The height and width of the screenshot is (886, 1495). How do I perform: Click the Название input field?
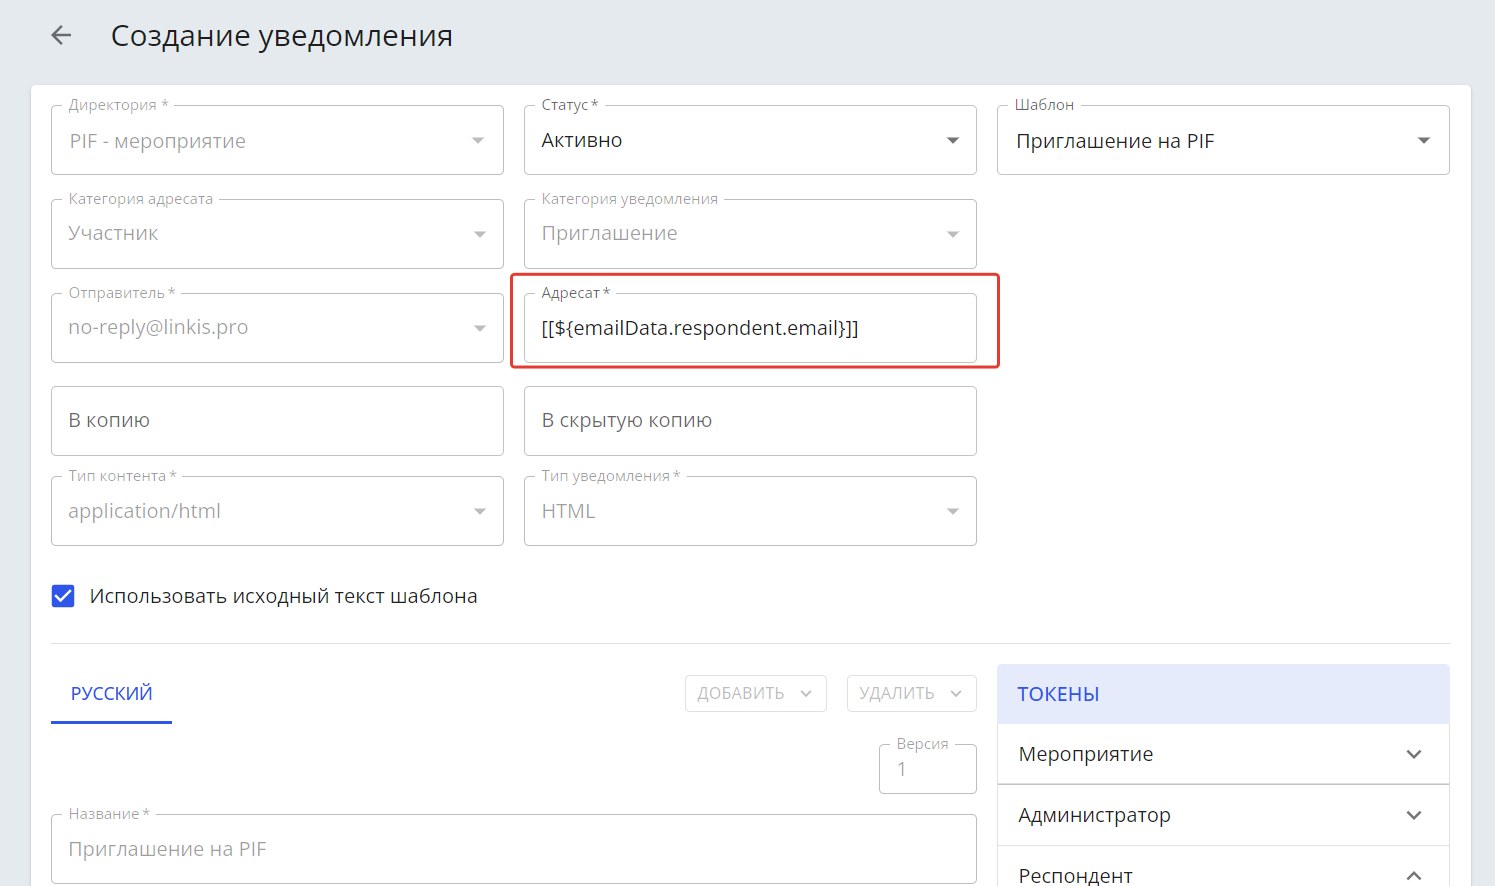click(514, 849)
